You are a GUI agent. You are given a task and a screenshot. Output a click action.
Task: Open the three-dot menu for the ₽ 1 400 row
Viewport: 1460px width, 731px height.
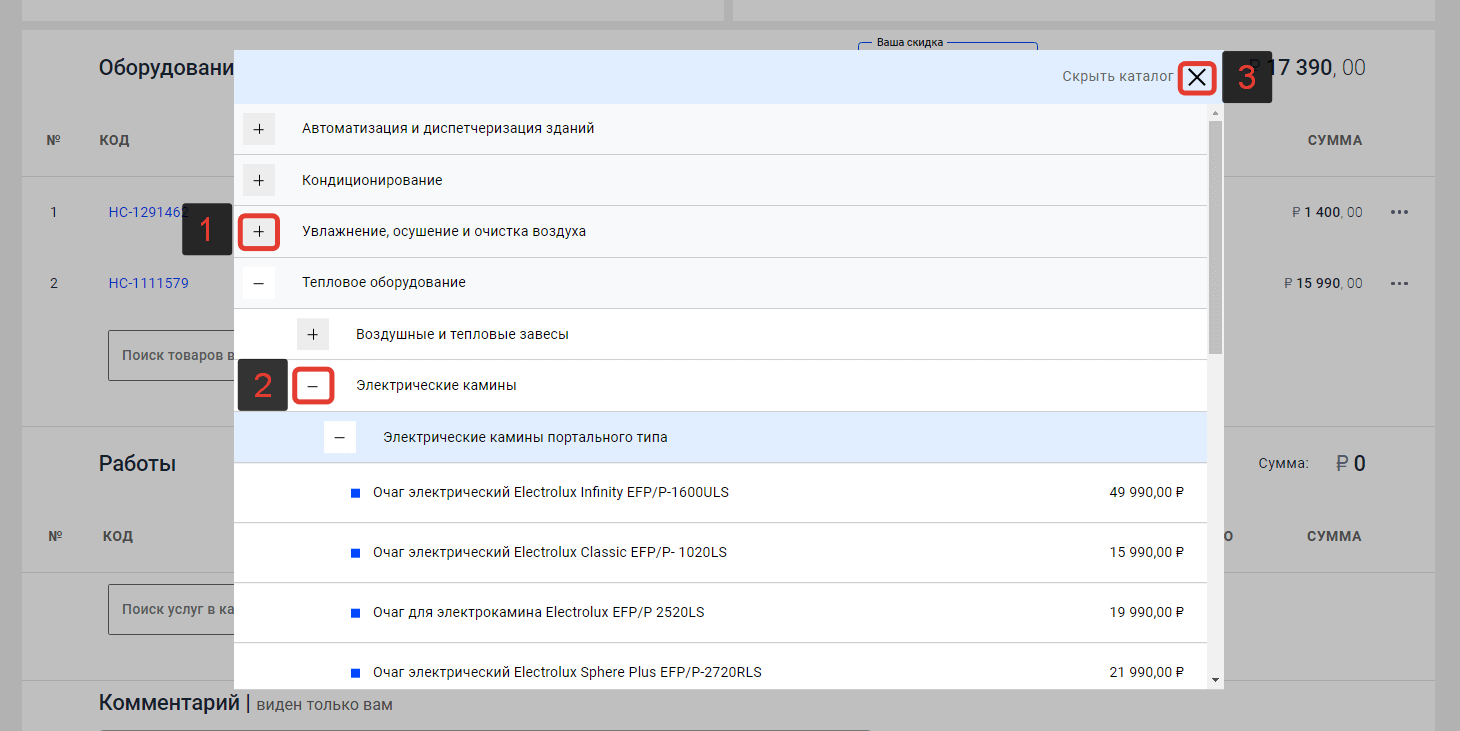pyautogui.click(x=1399, y=212)
